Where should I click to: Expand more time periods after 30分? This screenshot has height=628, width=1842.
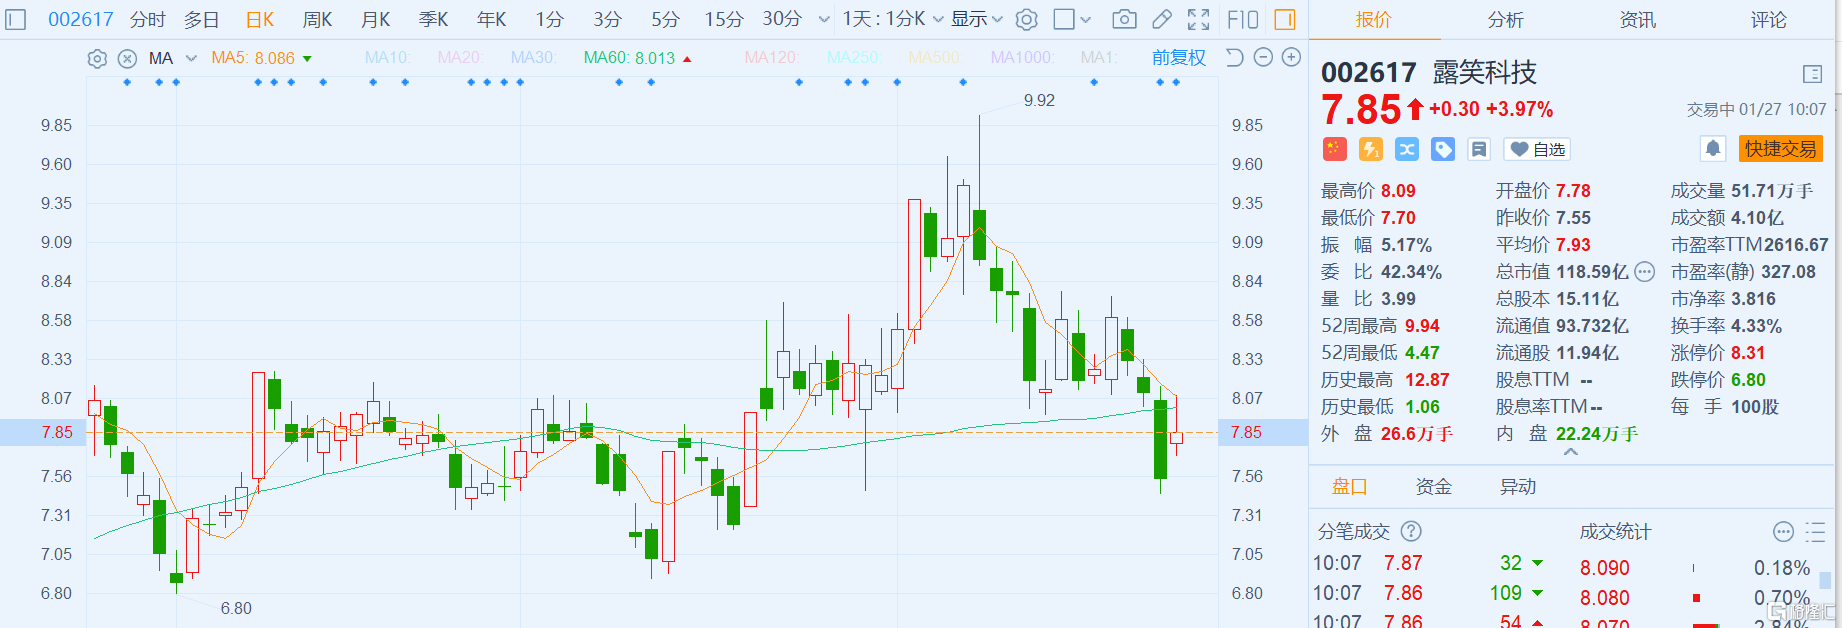(x=824, y=19)
